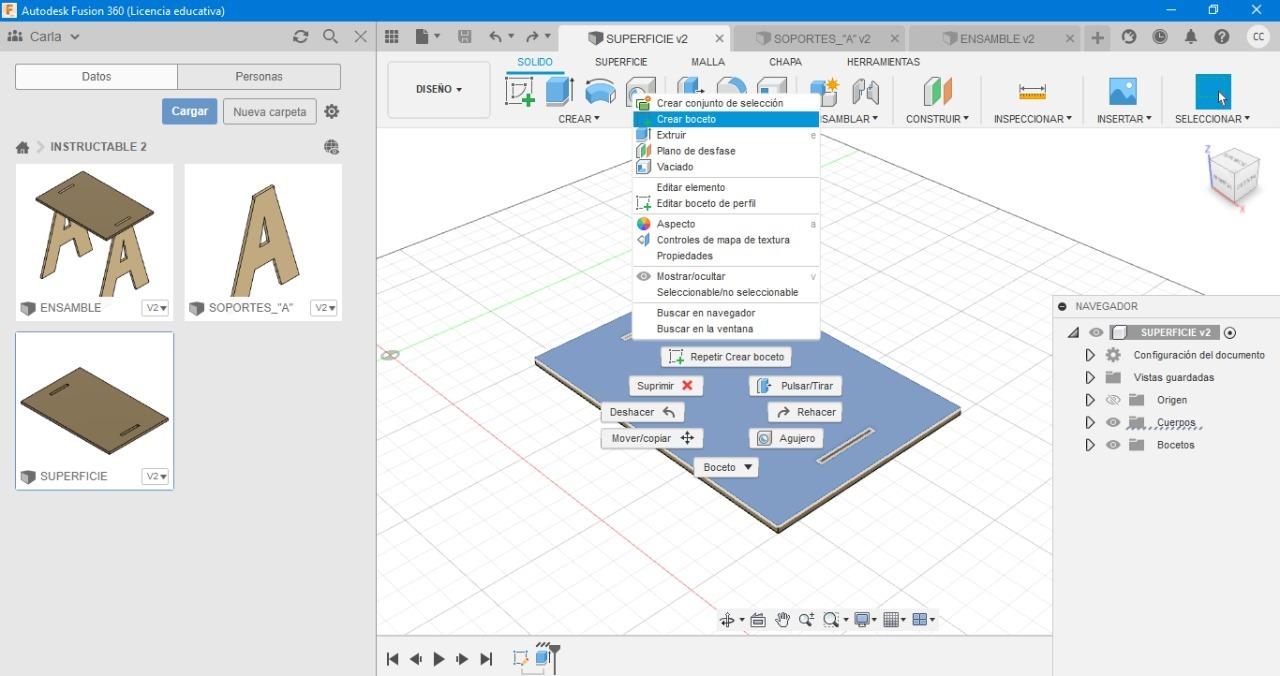Click the Save disk icon
Screen dimensions: 1280x676
(x=465, y=37)
